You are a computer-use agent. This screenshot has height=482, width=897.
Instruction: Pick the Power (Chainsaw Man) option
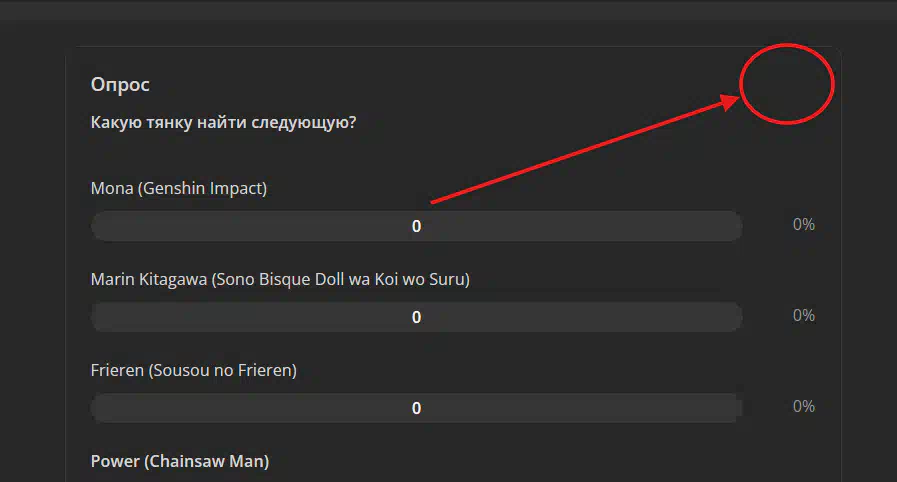(180, 461)
